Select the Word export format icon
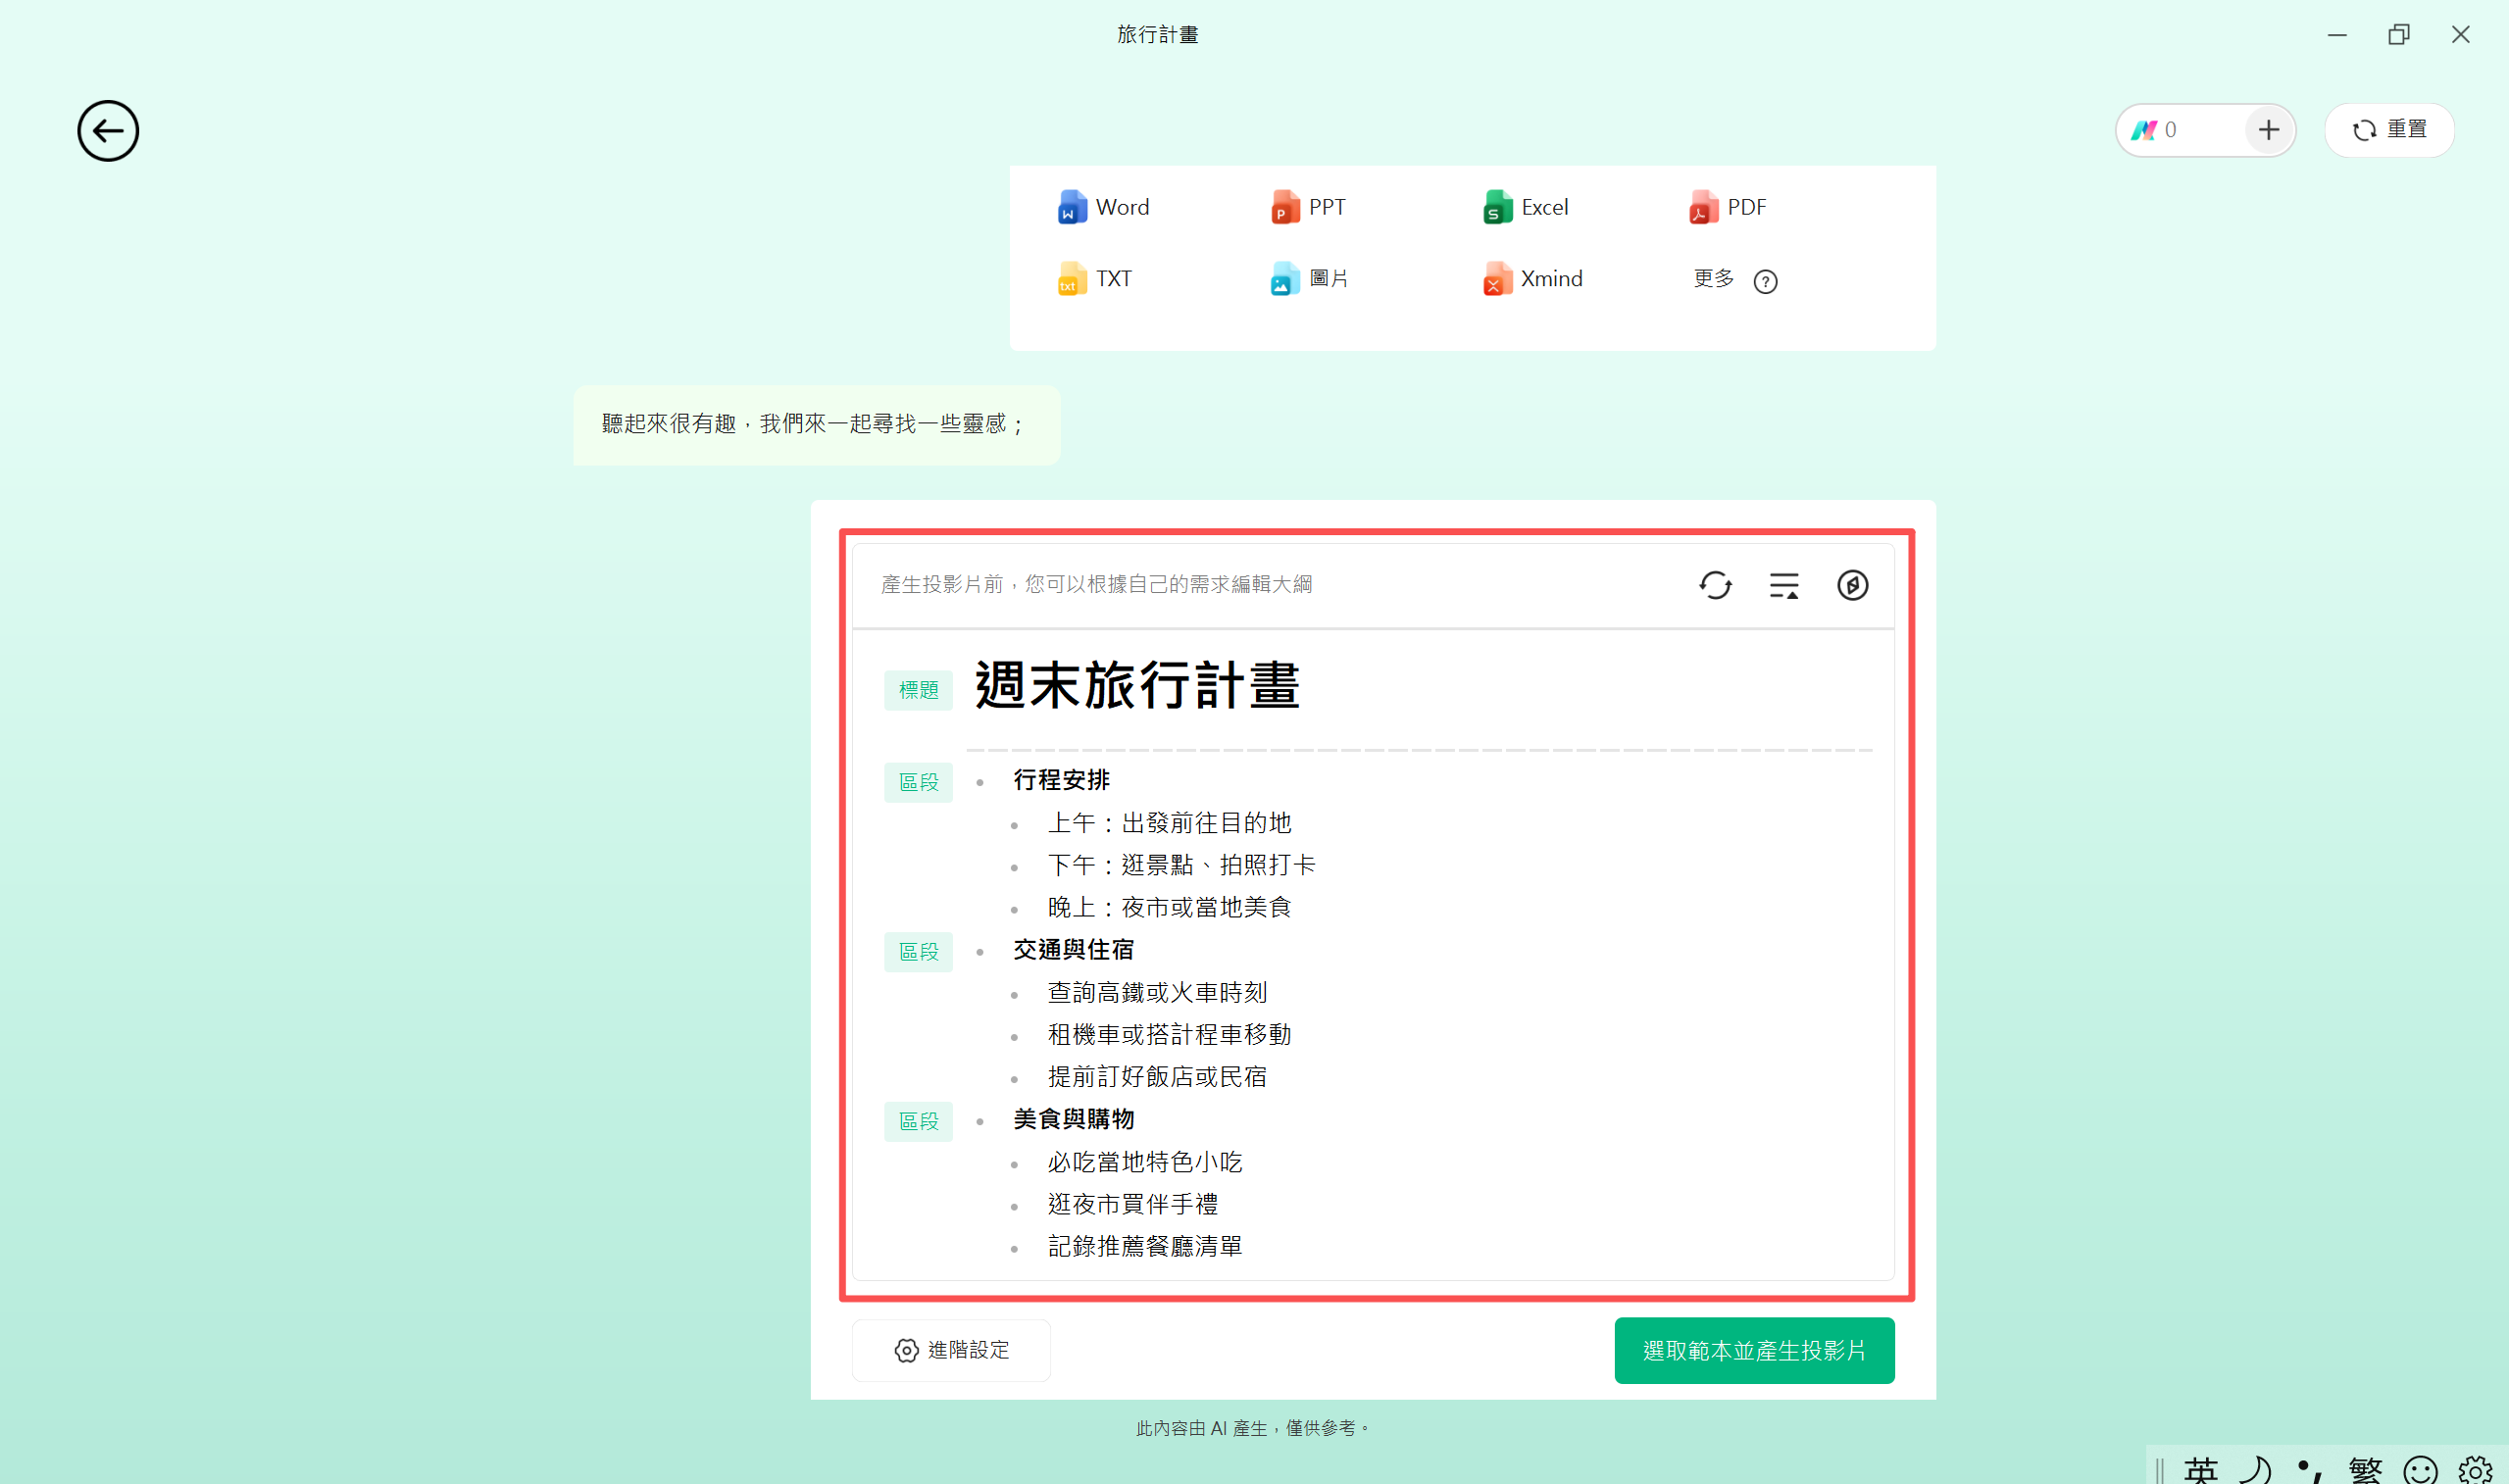Viewport: 2509px width, 1484px height. point(1071,207)
